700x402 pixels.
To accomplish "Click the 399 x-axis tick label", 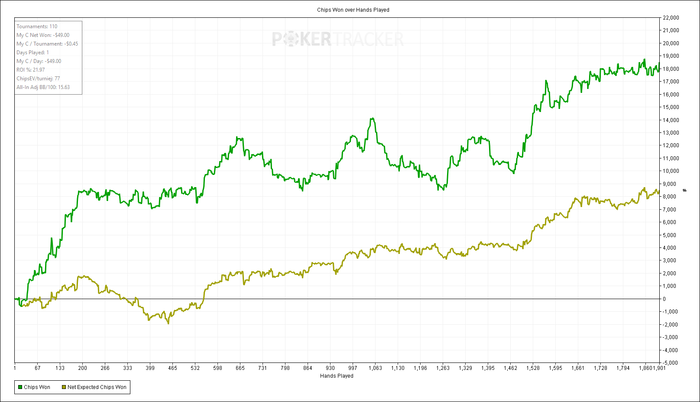I will pyautogui.click(x=150, y=368).
